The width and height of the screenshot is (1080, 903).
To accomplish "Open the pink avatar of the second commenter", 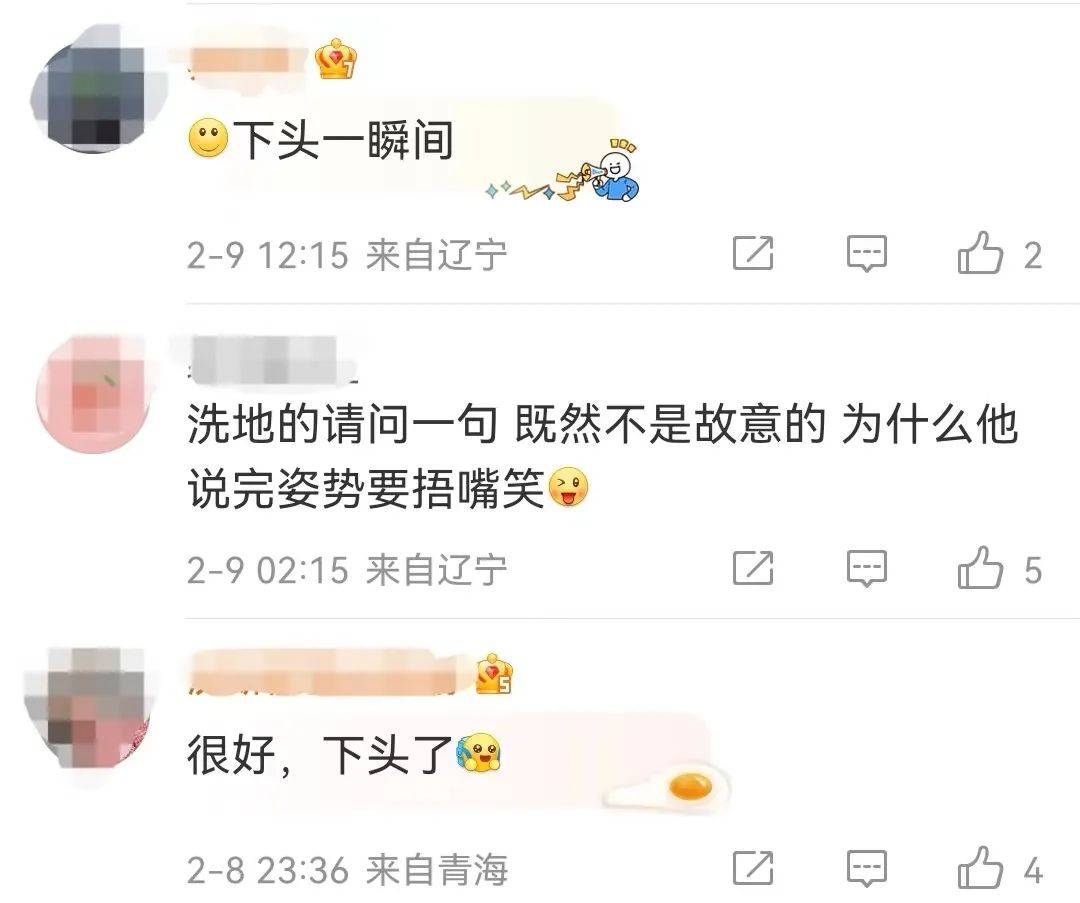I will click(93, 394).
